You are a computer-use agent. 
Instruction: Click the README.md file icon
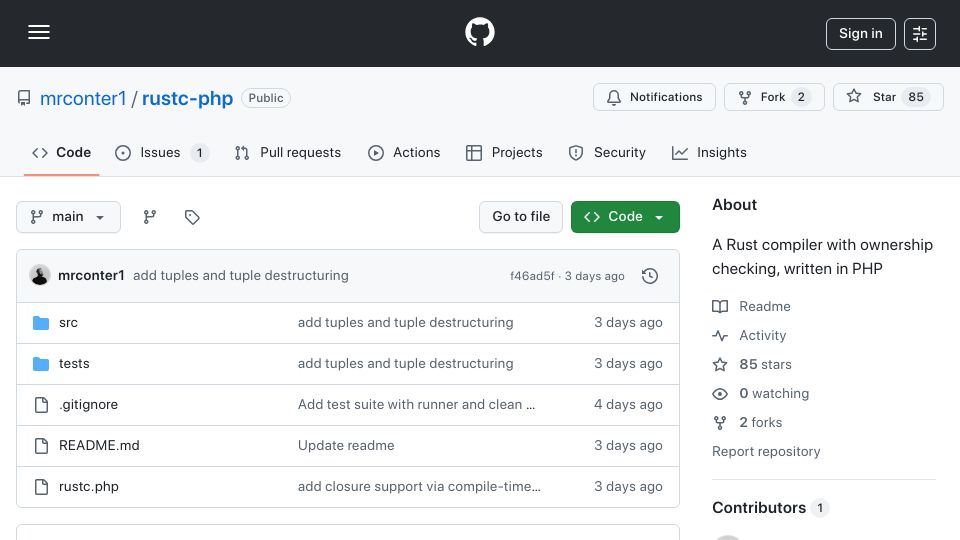[41, 446]
